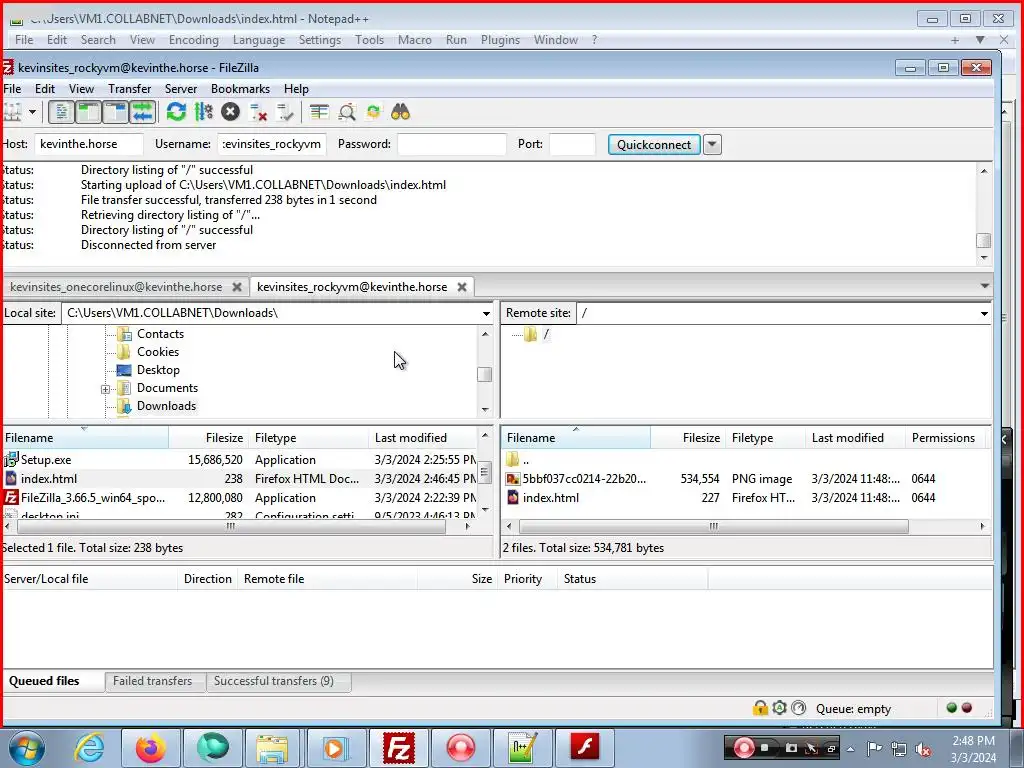Click the disconnect from server icon

coord(259,112)
